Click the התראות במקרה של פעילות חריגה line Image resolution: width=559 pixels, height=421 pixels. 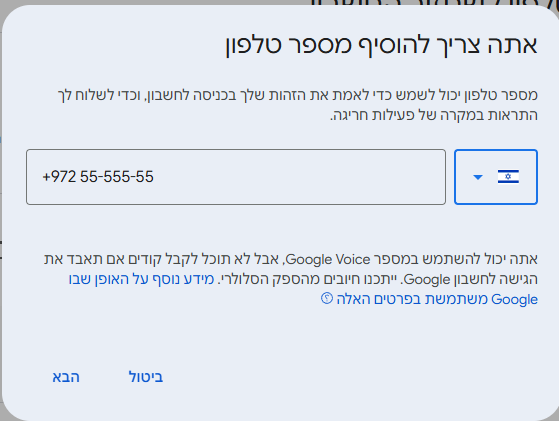[x=434, y=115]
